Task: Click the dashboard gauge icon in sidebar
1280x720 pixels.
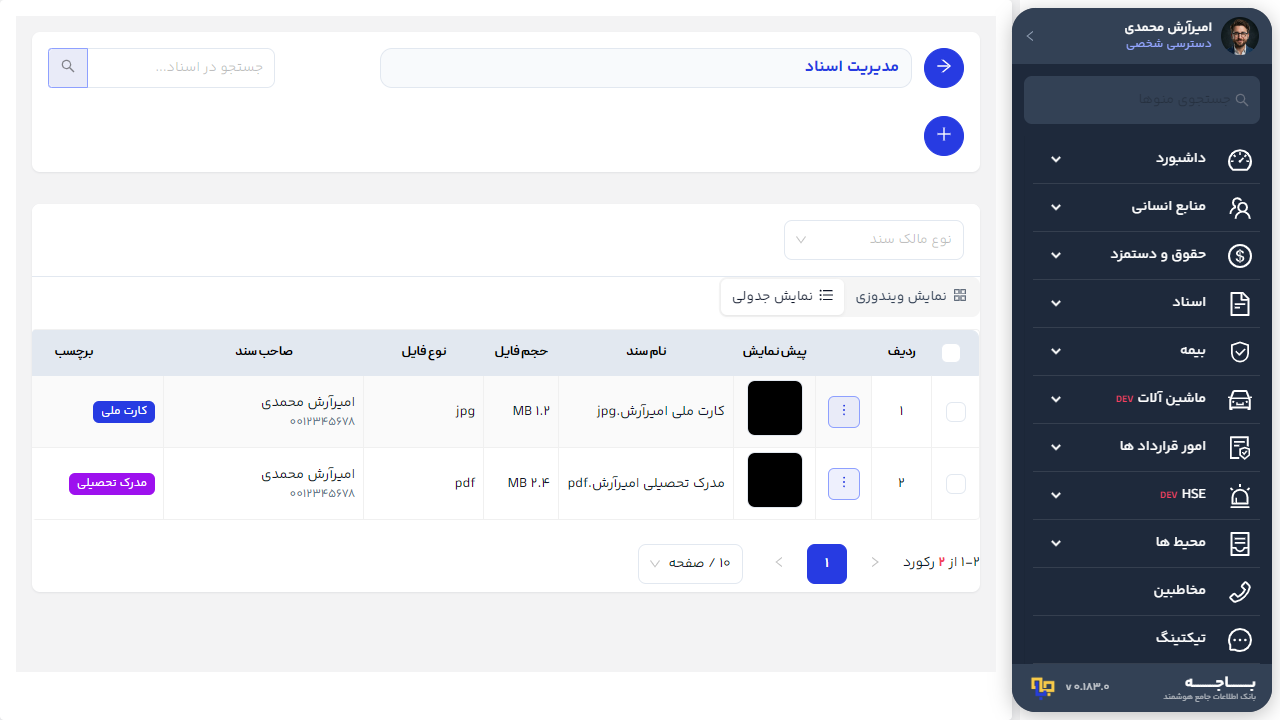Action: click(x=1240, y=160)
